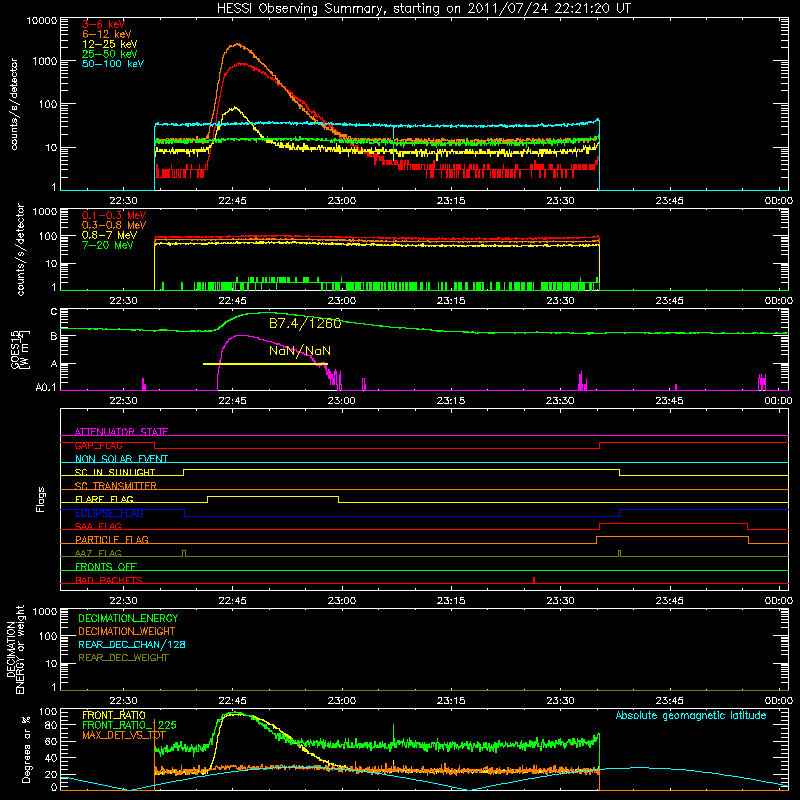Select the 3-6 keV legend label
The width and height of the screenshot is (800, 800).
click(x=103, y=24)
